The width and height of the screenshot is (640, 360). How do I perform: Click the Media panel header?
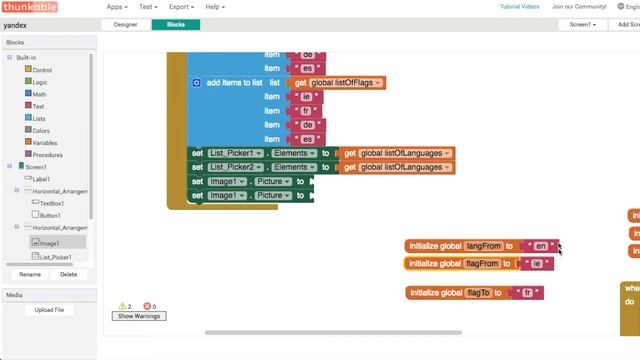tap(49, 295)
